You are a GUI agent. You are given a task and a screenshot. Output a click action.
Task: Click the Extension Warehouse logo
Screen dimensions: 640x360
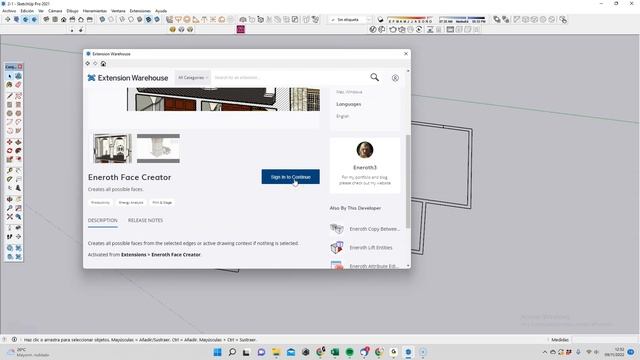[x=128, y=78]
